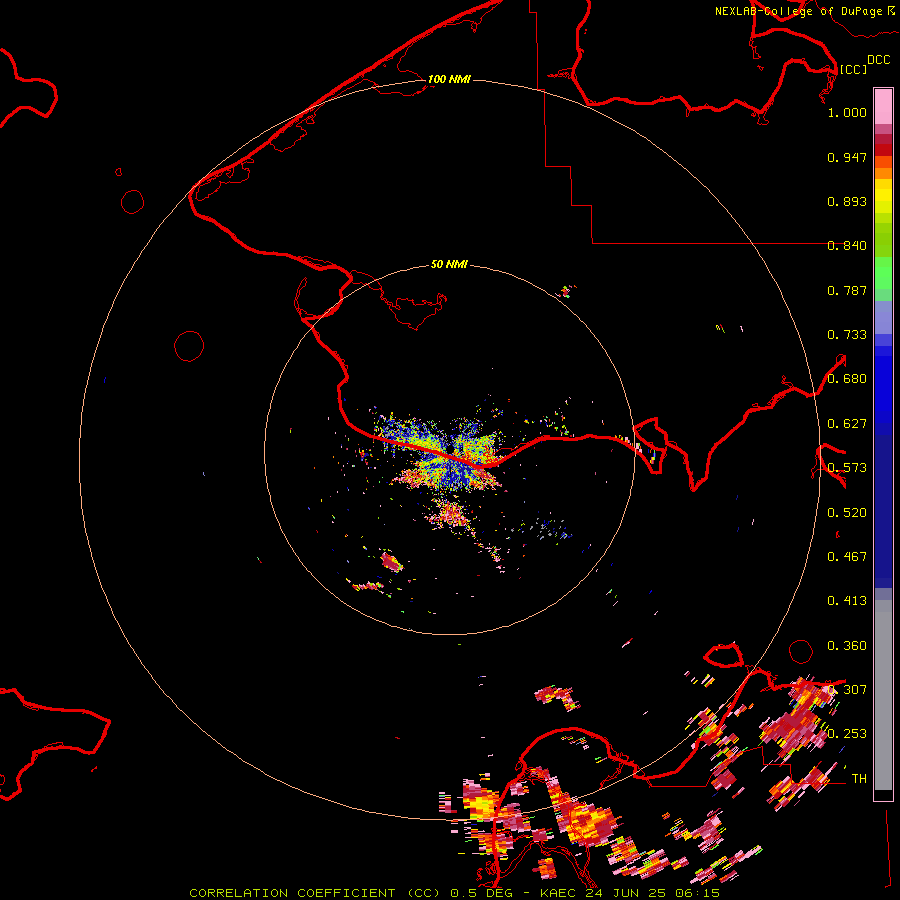Screen dimensions: 900x900
Task: Click the 0.947 color scale value
Action: tap(847, 157)
